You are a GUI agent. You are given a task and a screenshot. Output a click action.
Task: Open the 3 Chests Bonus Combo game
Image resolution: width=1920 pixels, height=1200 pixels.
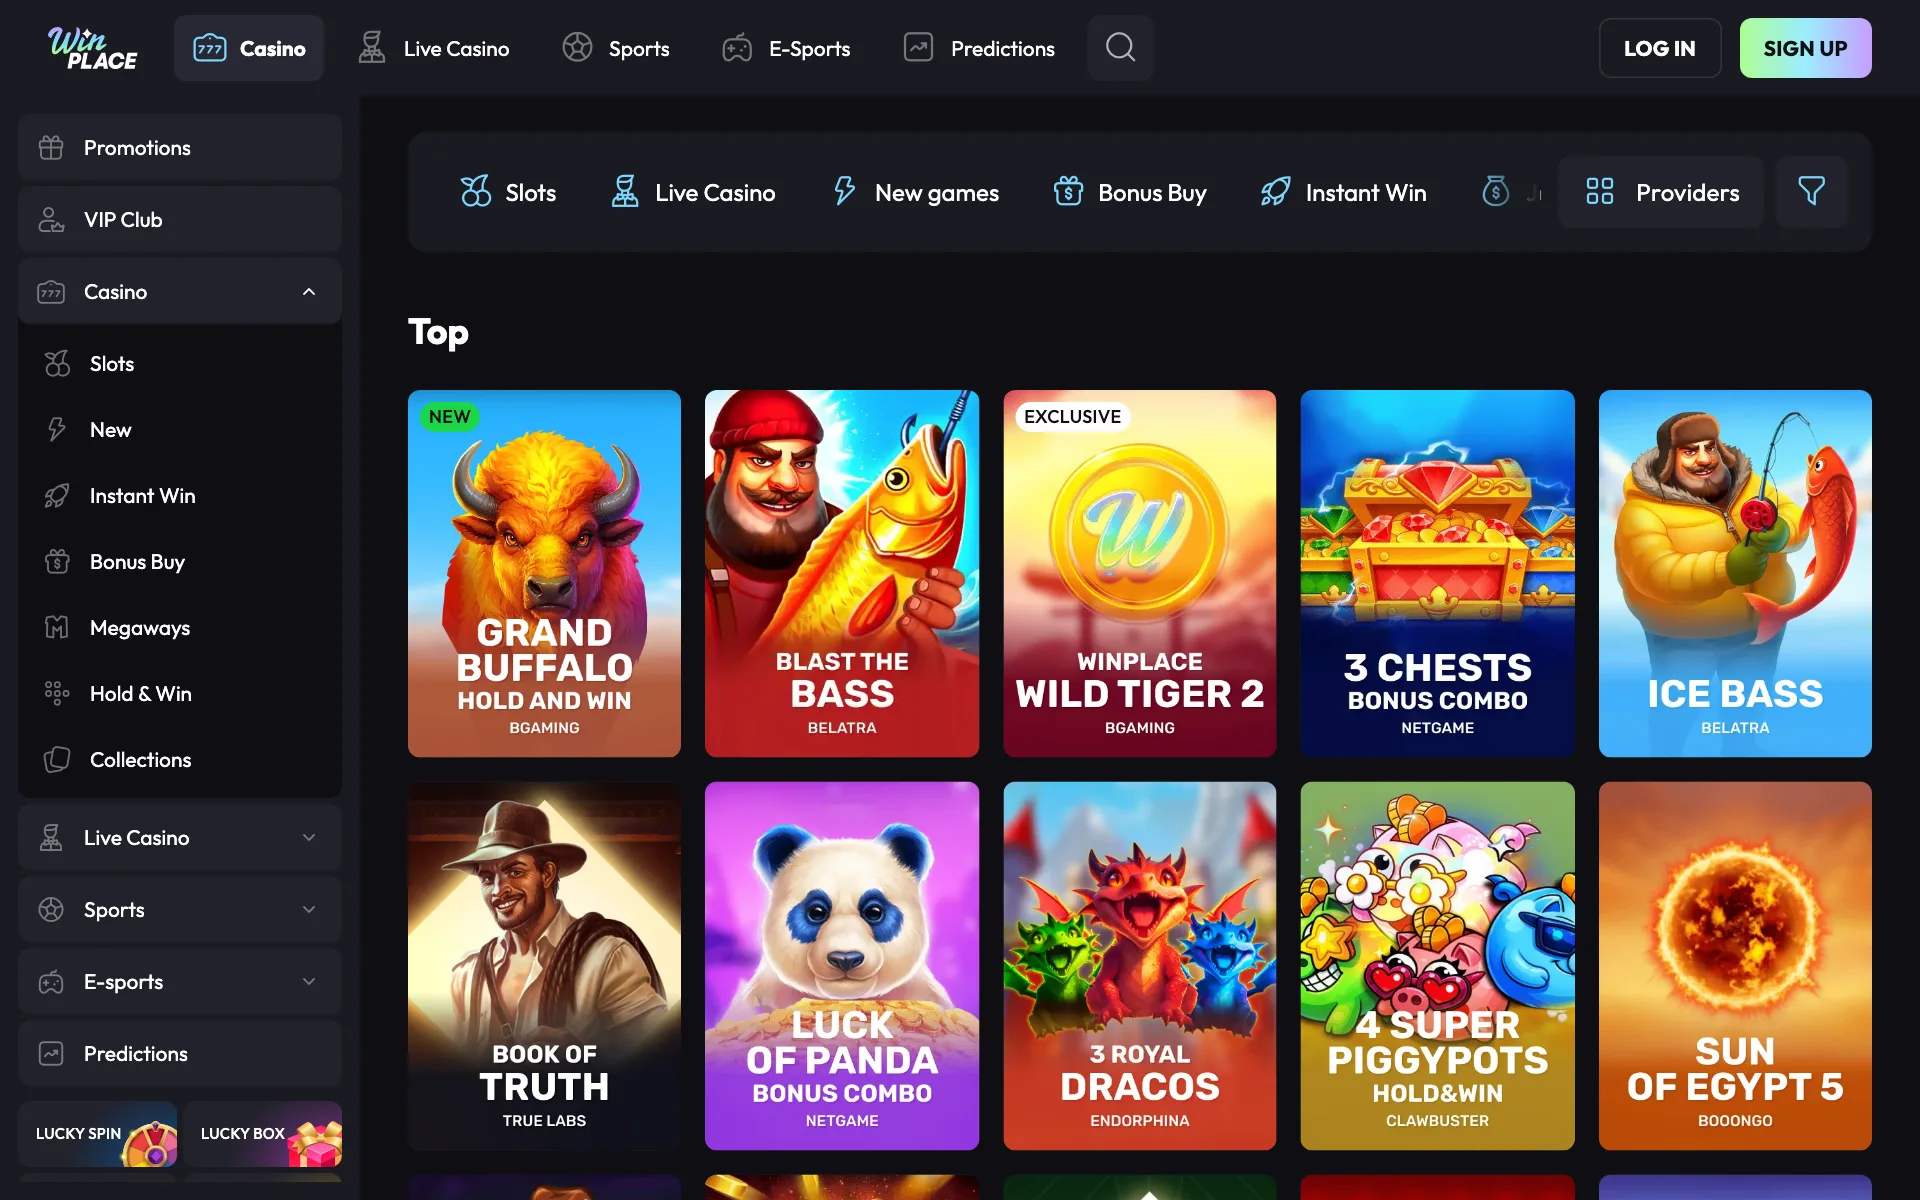pos(1437,573)
